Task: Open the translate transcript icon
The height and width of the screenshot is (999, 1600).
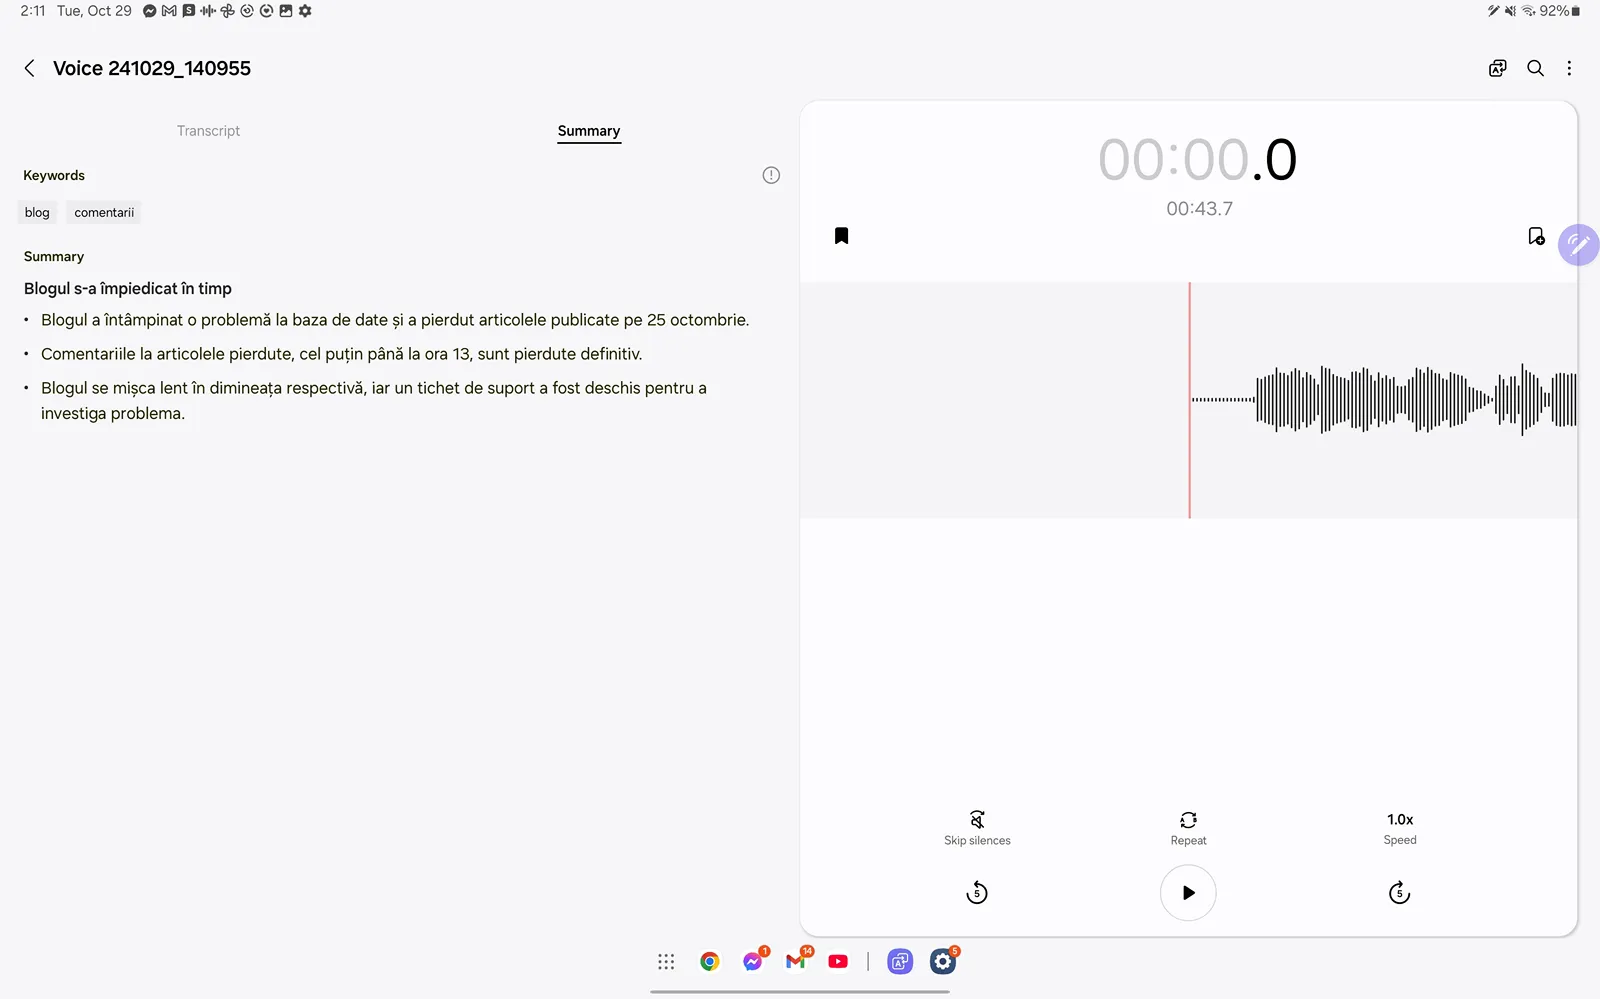Action: tap(1497, 68)
